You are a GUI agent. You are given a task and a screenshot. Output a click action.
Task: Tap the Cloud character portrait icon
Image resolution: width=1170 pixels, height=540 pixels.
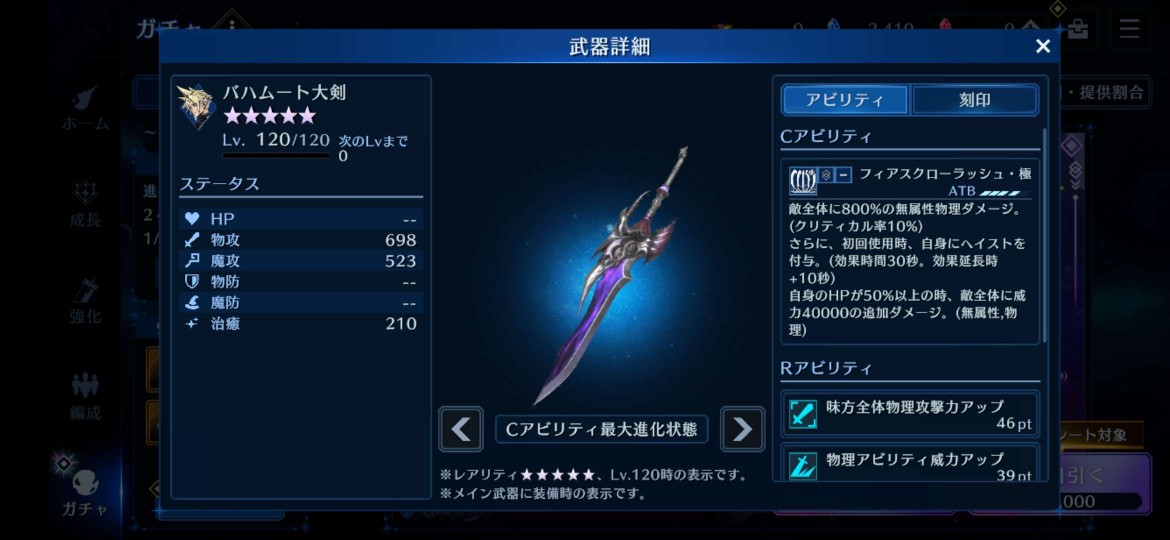[196, 107]
